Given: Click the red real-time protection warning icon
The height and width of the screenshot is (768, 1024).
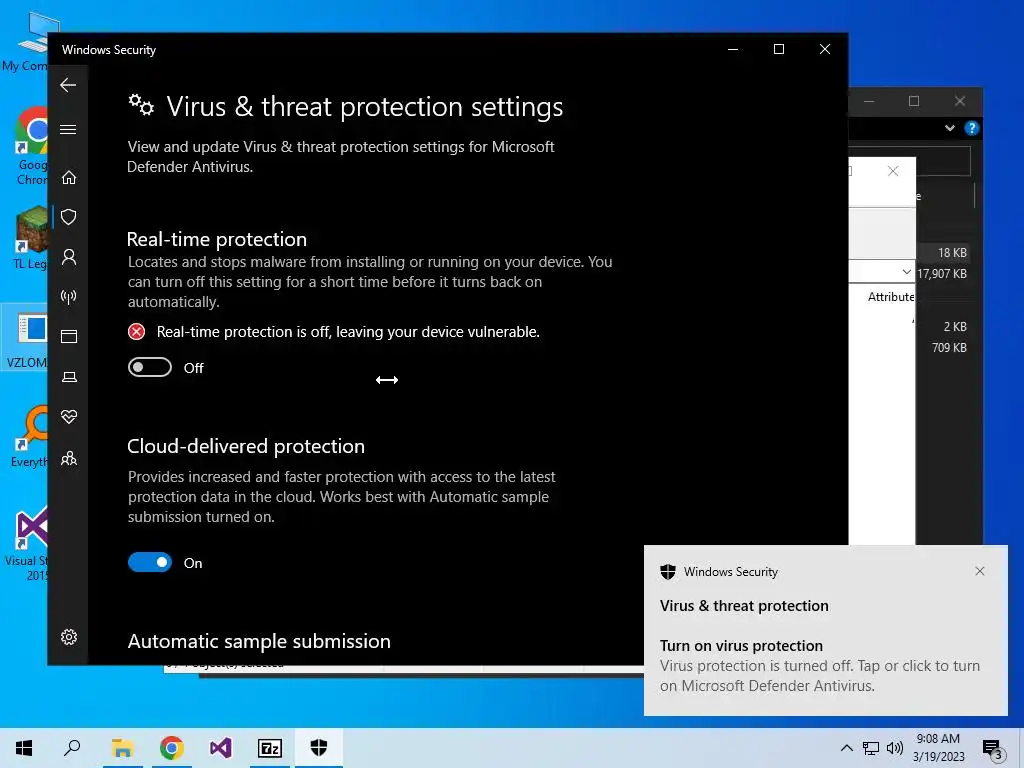Looking at the screenshot, I should tap(136, 332).
